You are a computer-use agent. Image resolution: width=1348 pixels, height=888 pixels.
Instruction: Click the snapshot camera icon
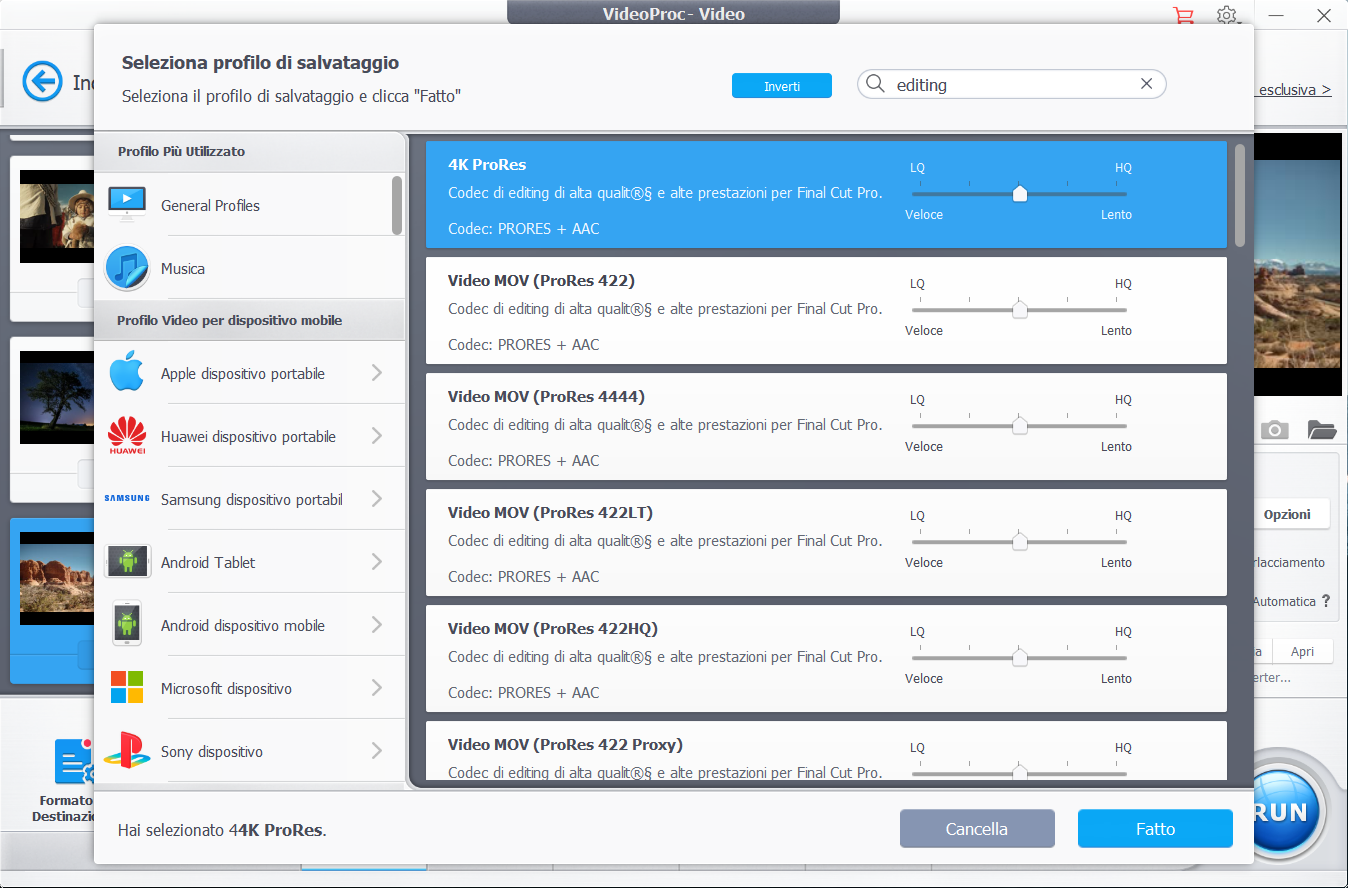click(x=1274, y=430)
